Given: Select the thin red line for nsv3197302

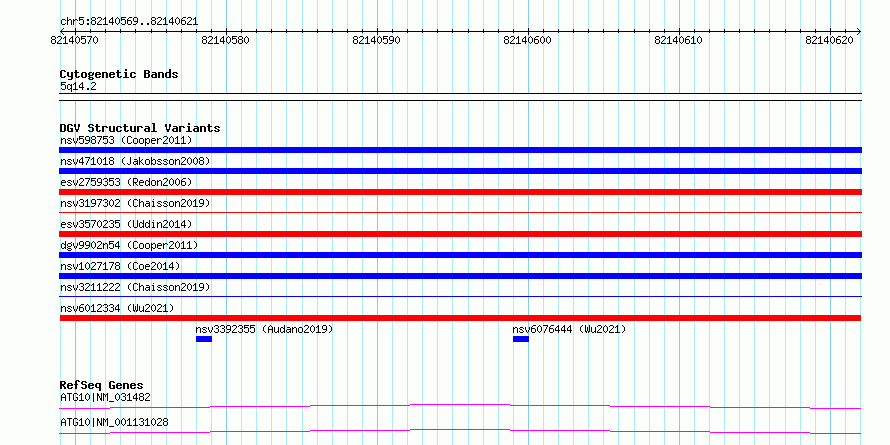Looking at the screenshot, I should tap(460, 212).
